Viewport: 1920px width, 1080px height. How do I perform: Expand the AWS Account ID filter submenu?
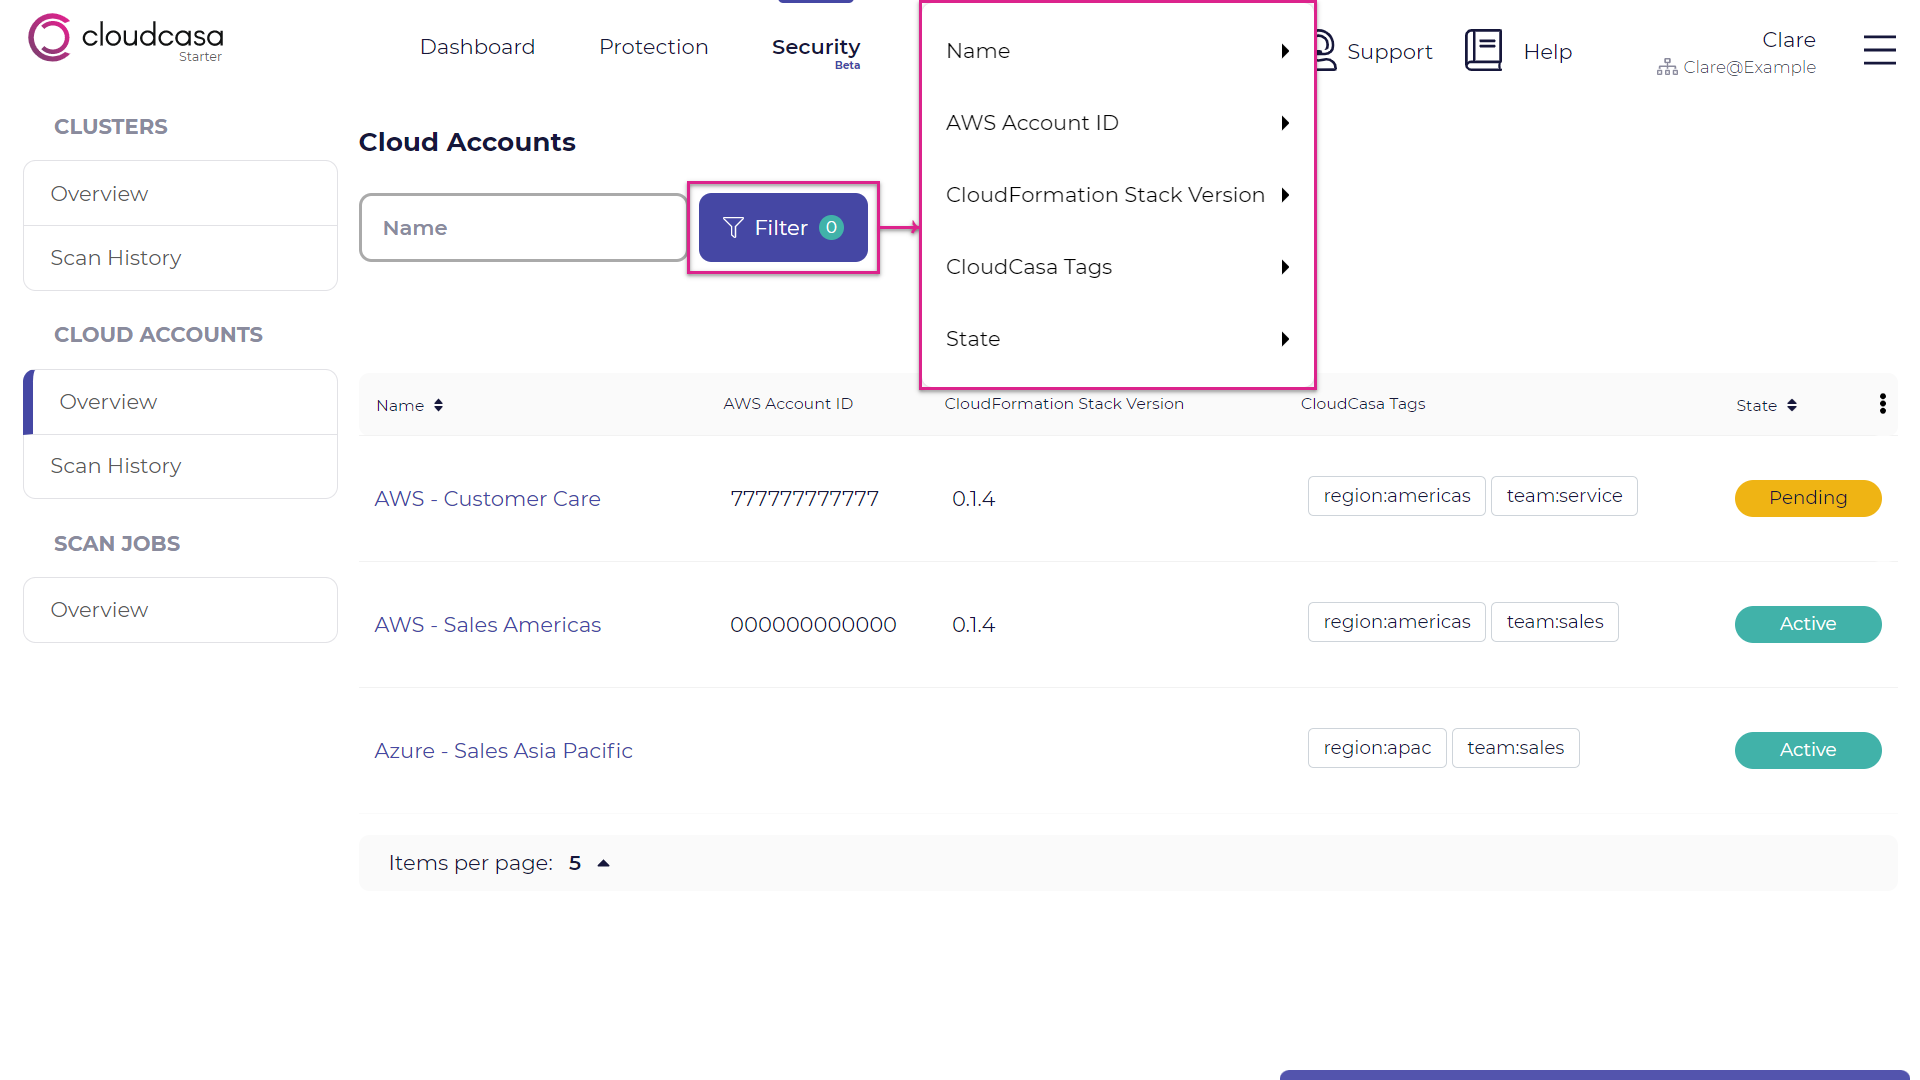click(1117, 123)
